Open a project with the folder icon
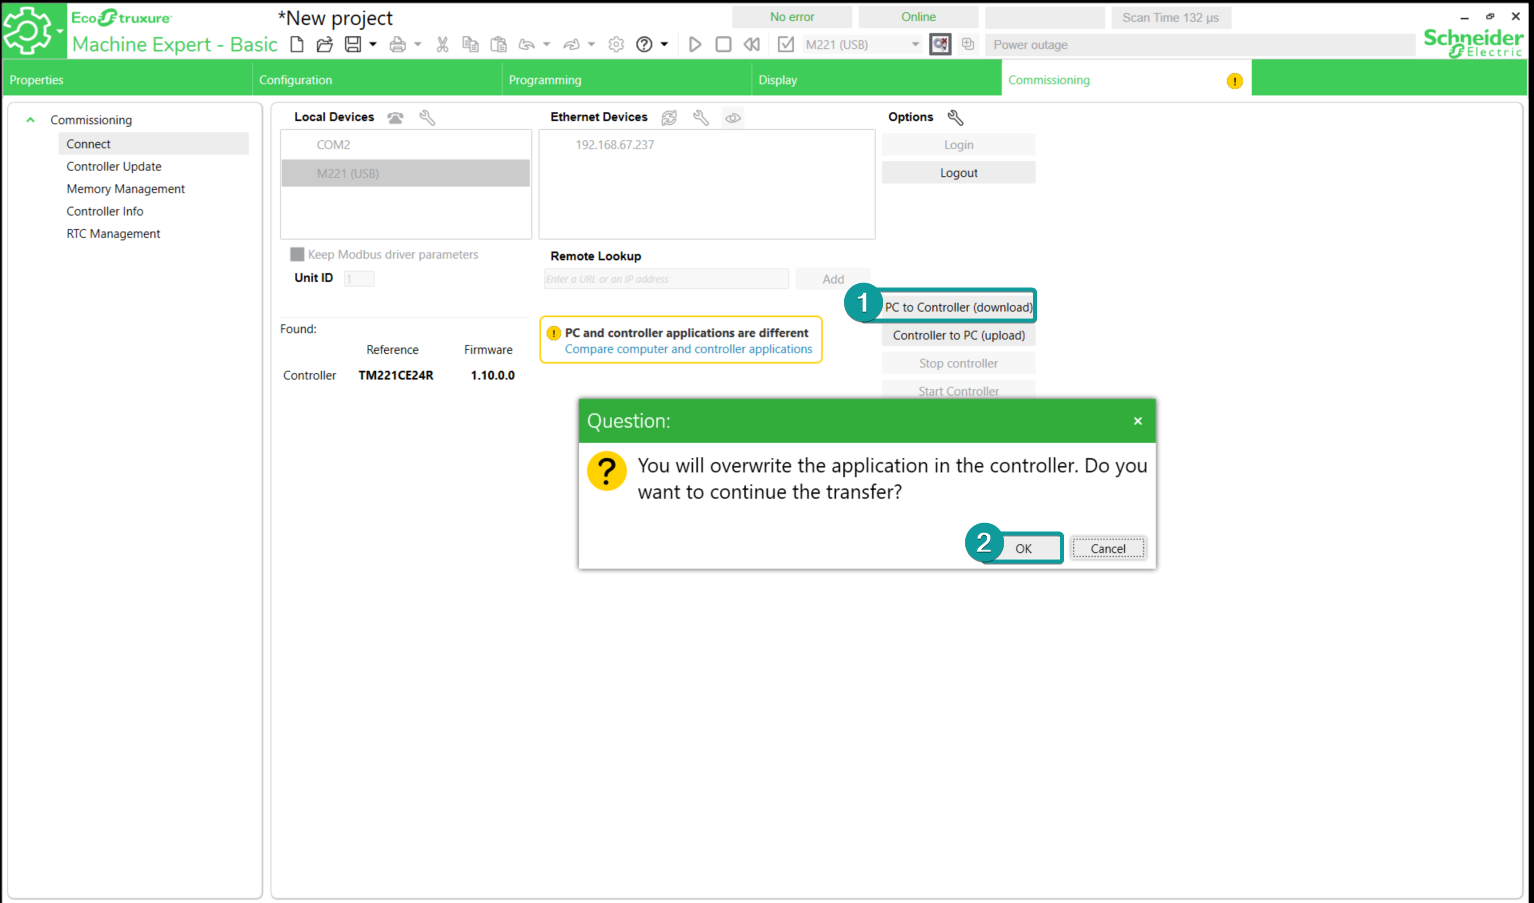The width and height of the screenshot is (1534, 903). (x=324, y=44)
